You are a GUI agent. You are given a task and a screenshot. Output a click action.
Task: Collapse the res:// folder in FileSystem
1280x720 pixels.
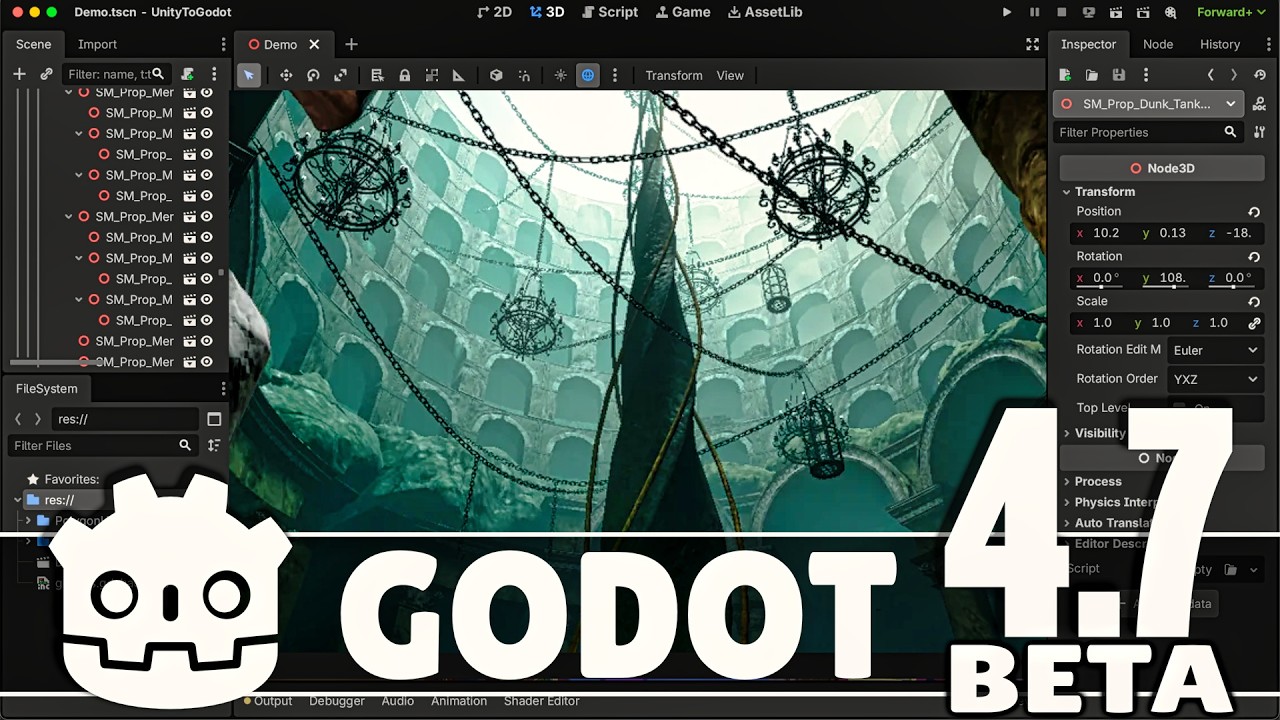[18, 500]
